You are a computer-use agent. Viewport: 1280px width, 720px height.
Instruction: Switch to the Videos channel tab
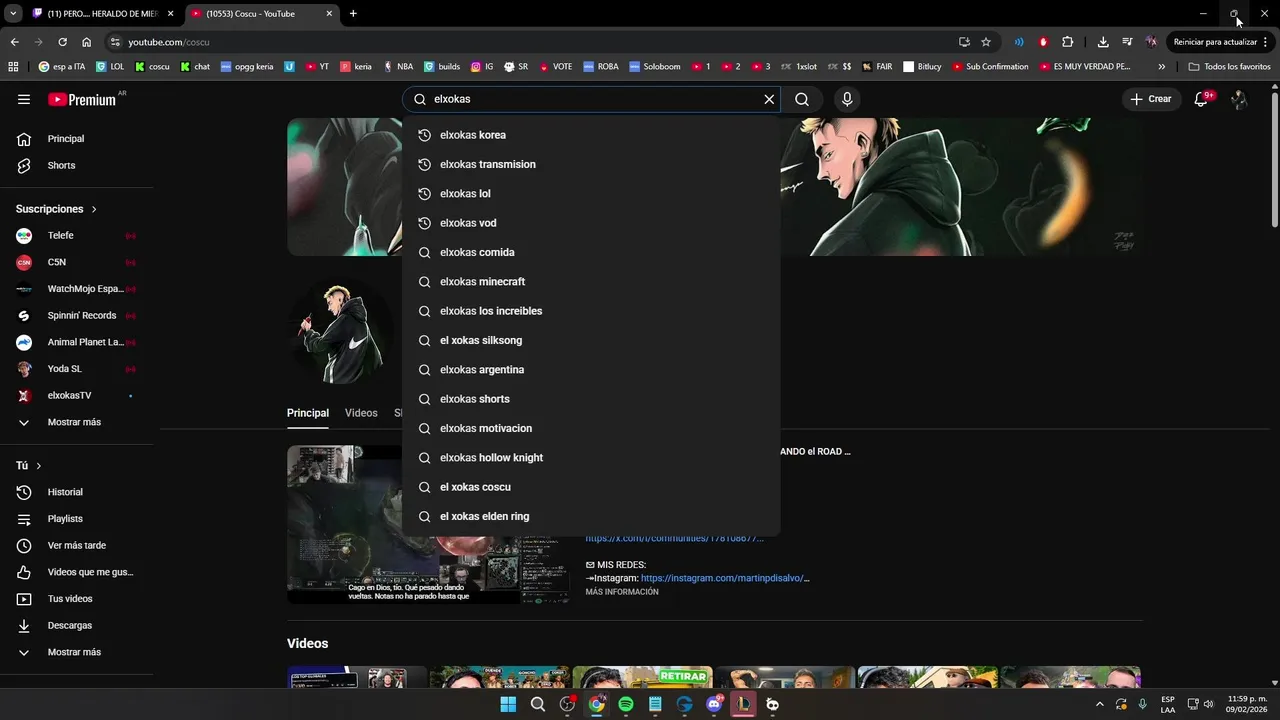361,413
